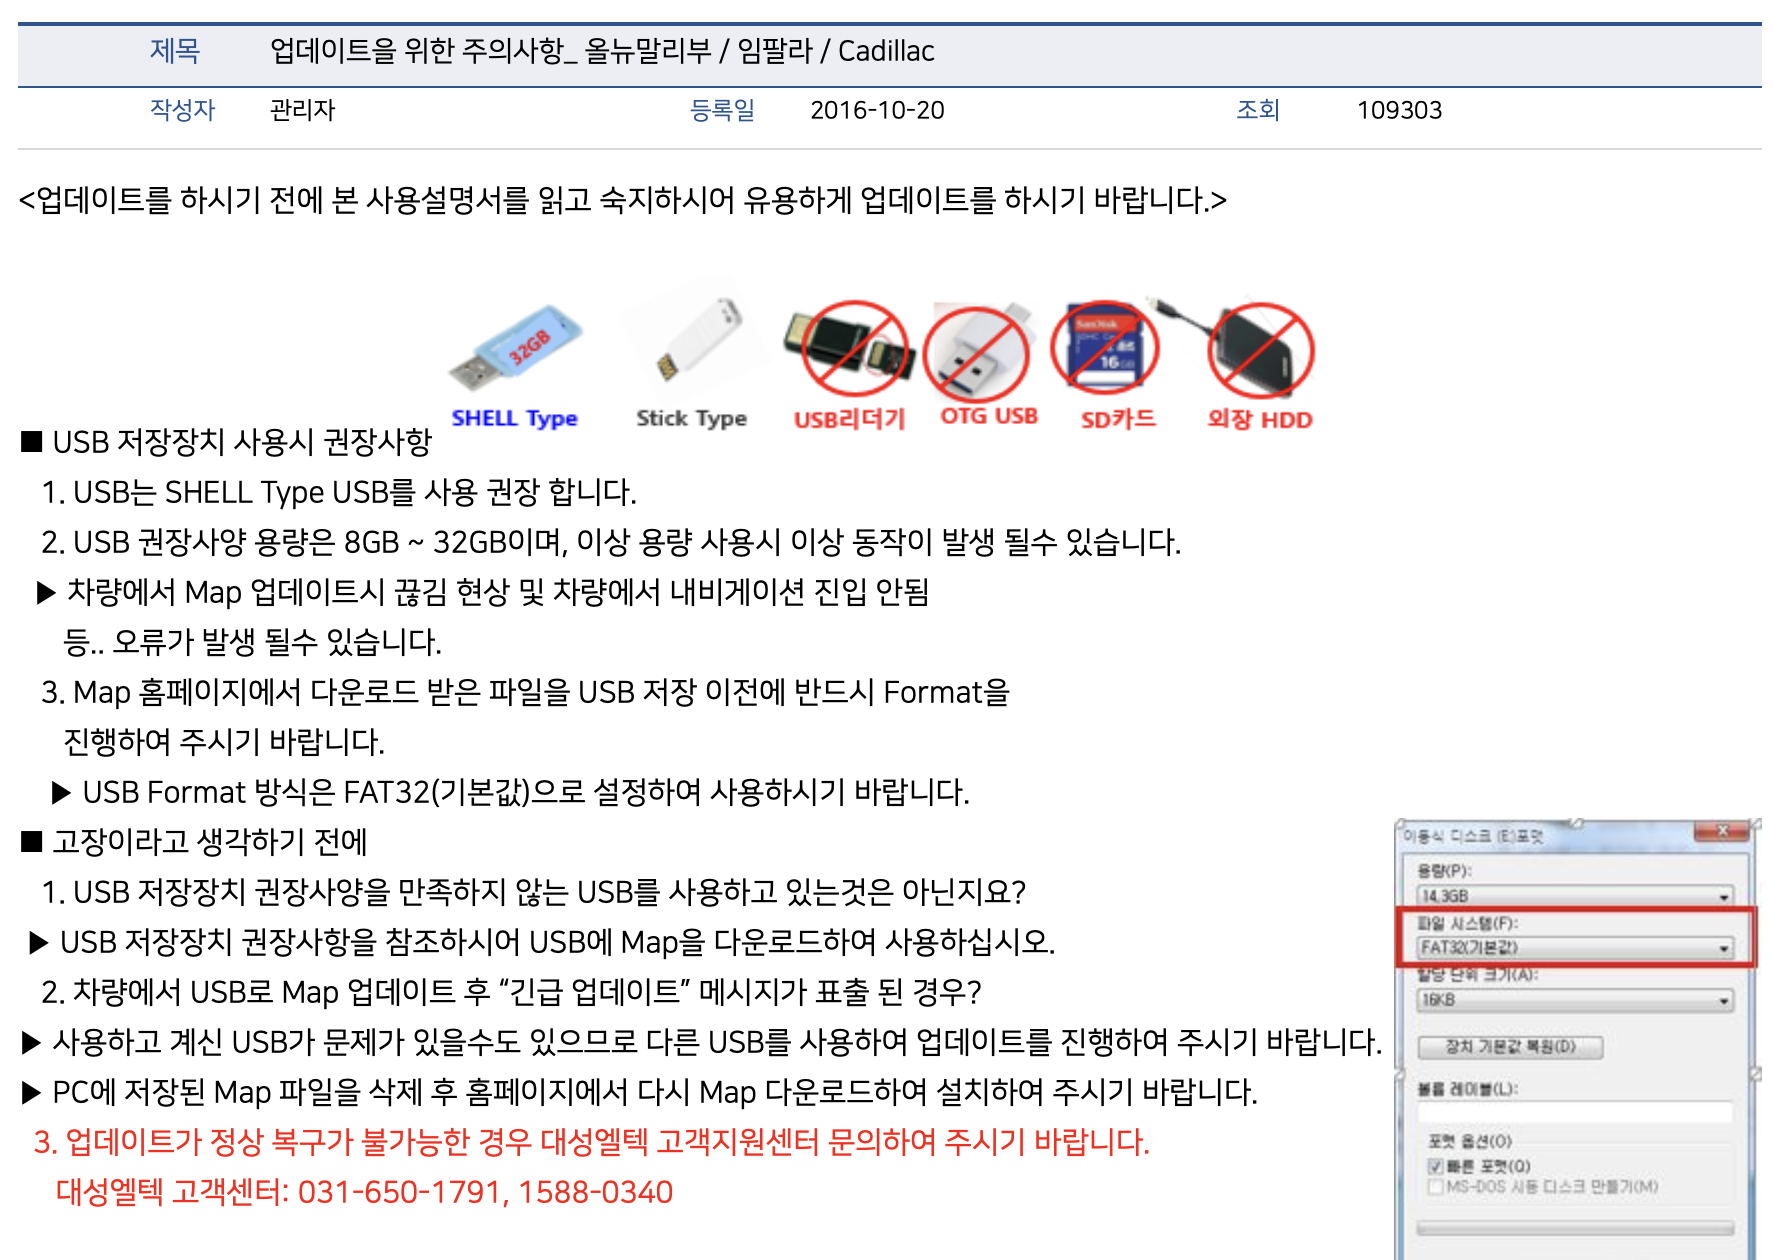The height and width of the screenshot is (1260, 1774).
Task: Click the post title 업데이트을 위한 주의사항
Action: tap(602, 51)
